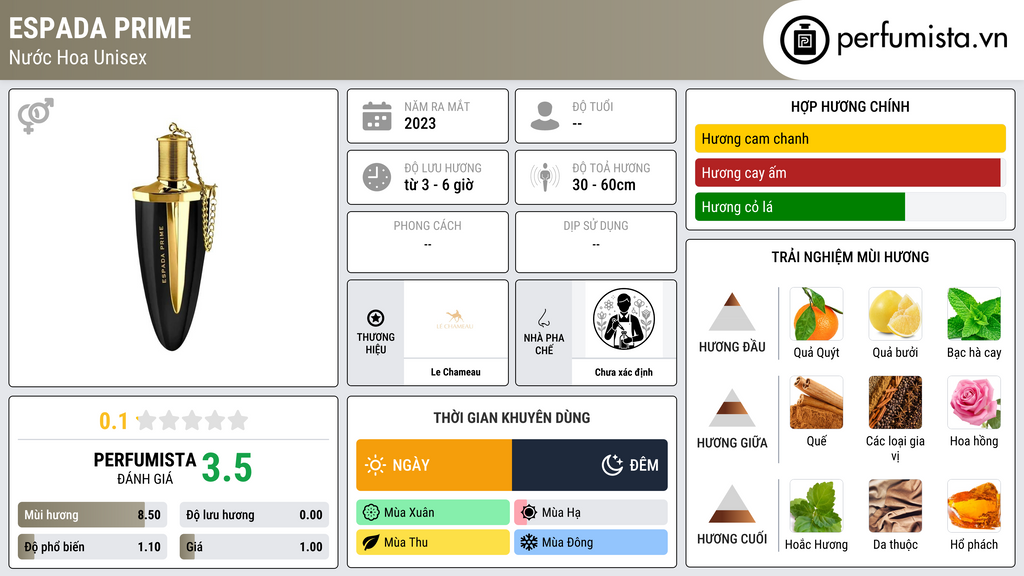Screen dimensions: 1024x576
Task: Click the clock icon beside Độ lưu hương
Action: [x=377, y=177]
